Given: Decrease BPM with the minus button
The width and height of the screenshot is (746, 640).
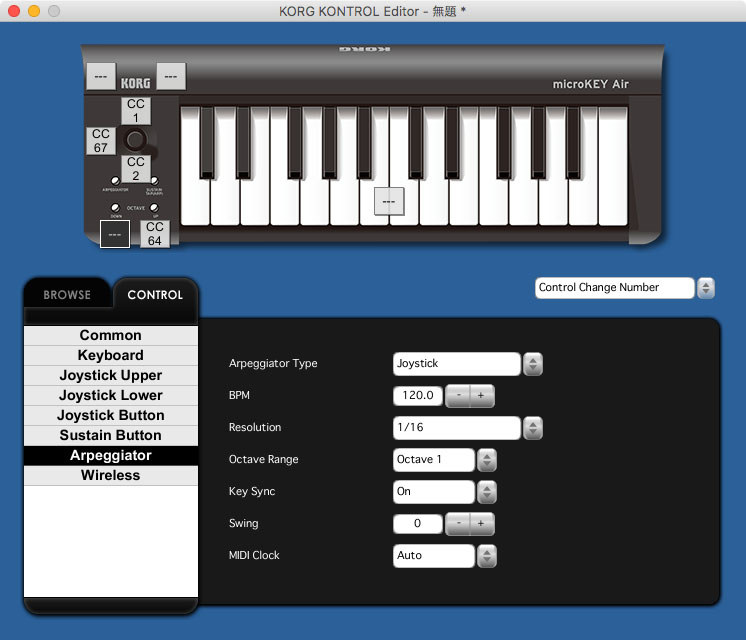Looking at the screenshot, I should (458, 395).
